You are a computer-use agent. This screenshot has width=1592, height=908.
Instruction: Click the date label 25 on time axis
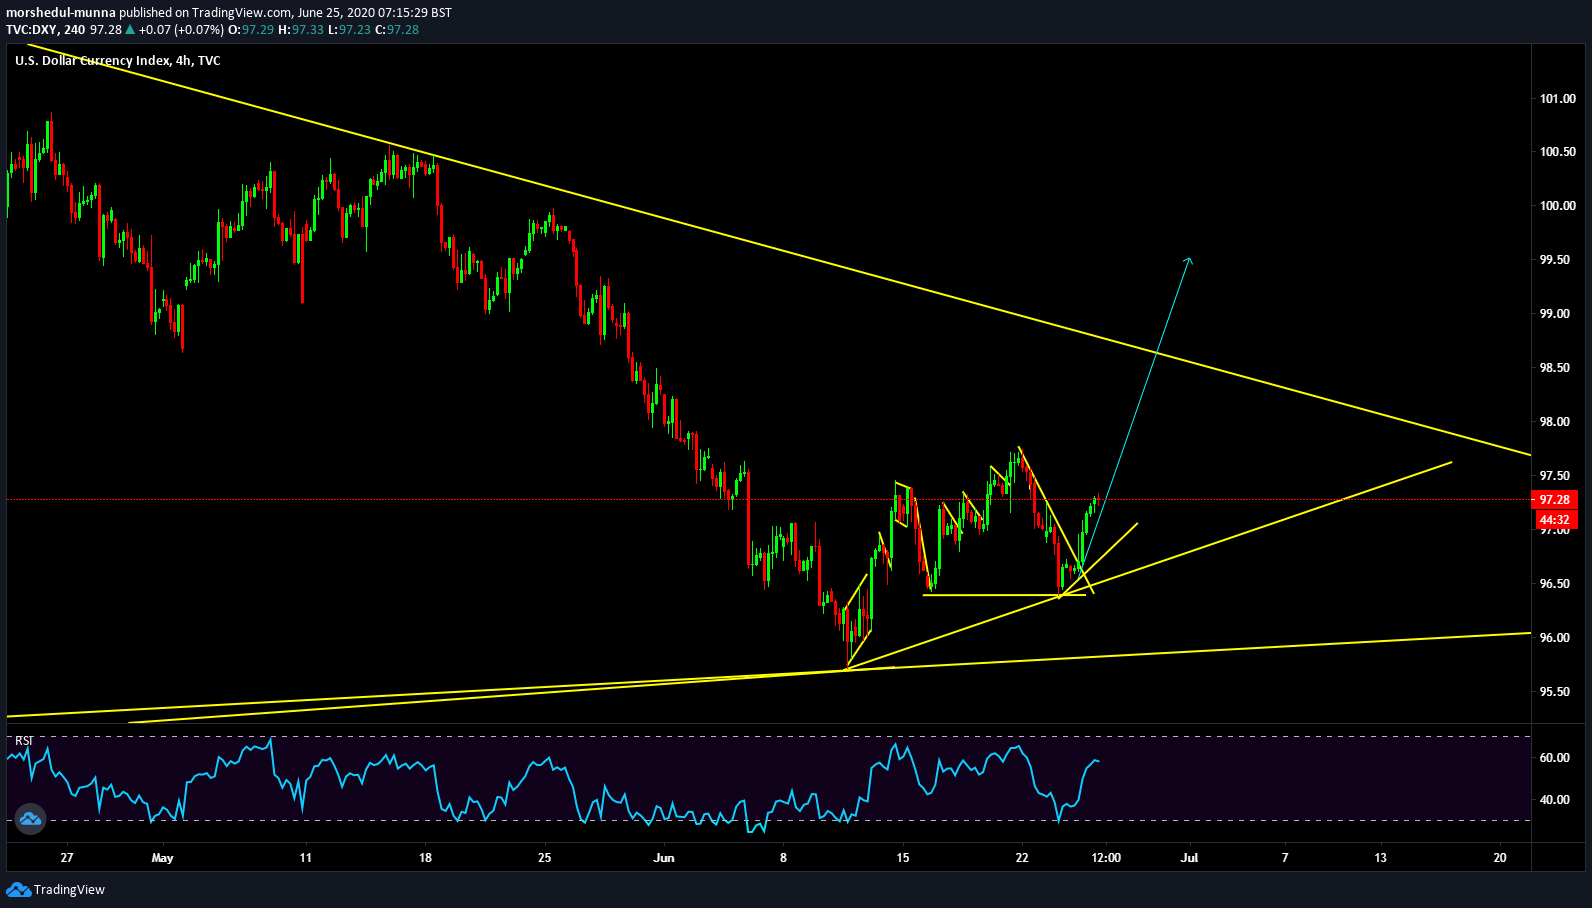544,858
